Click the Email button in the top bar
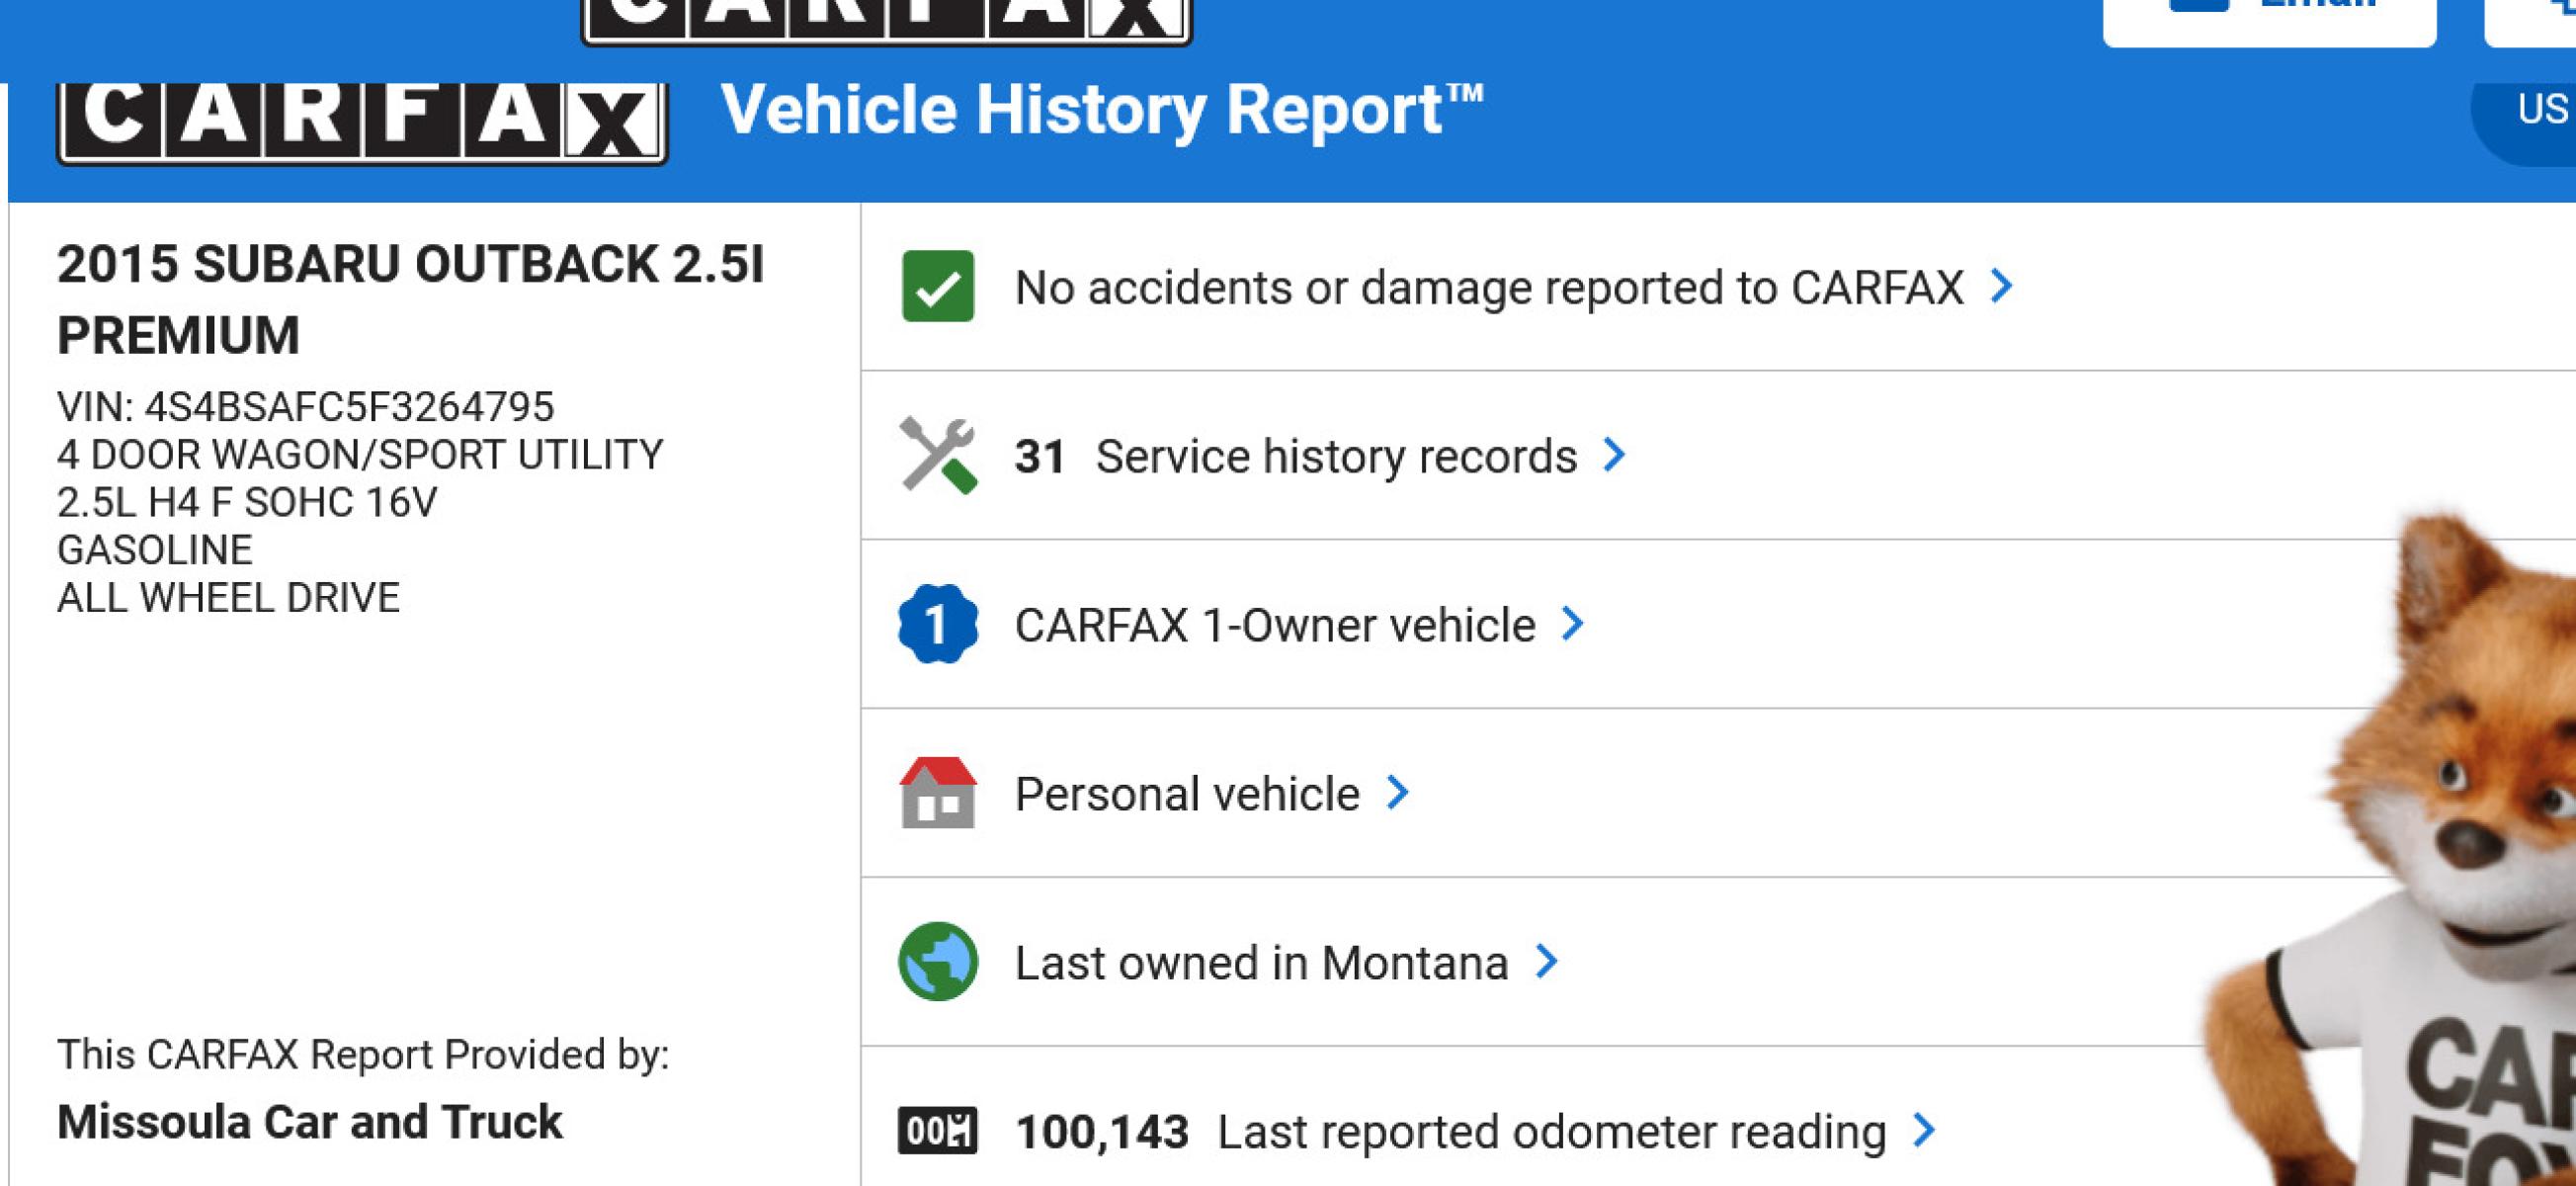This screenshot has height=1186, width=2576. coord(2269,20)
